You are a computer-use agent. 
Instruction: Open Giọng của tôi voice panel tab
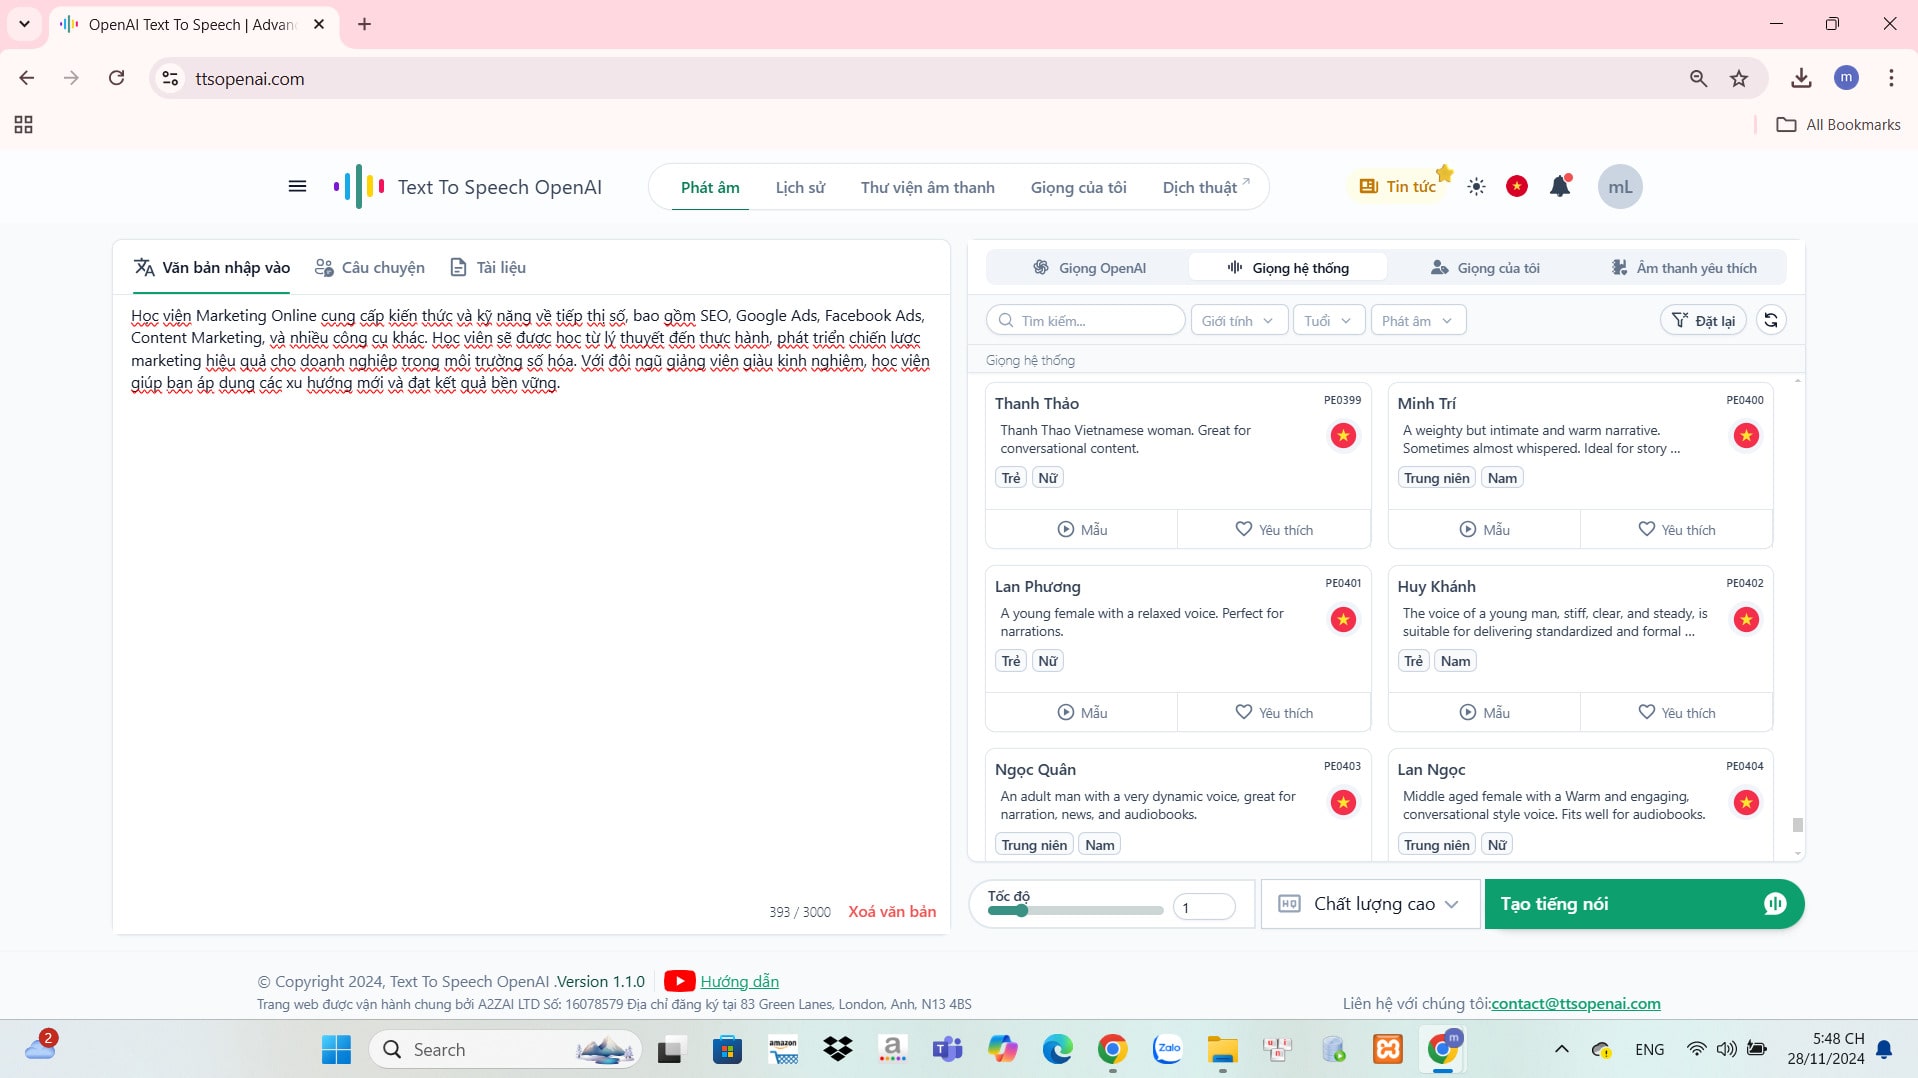coord(1485,267)
